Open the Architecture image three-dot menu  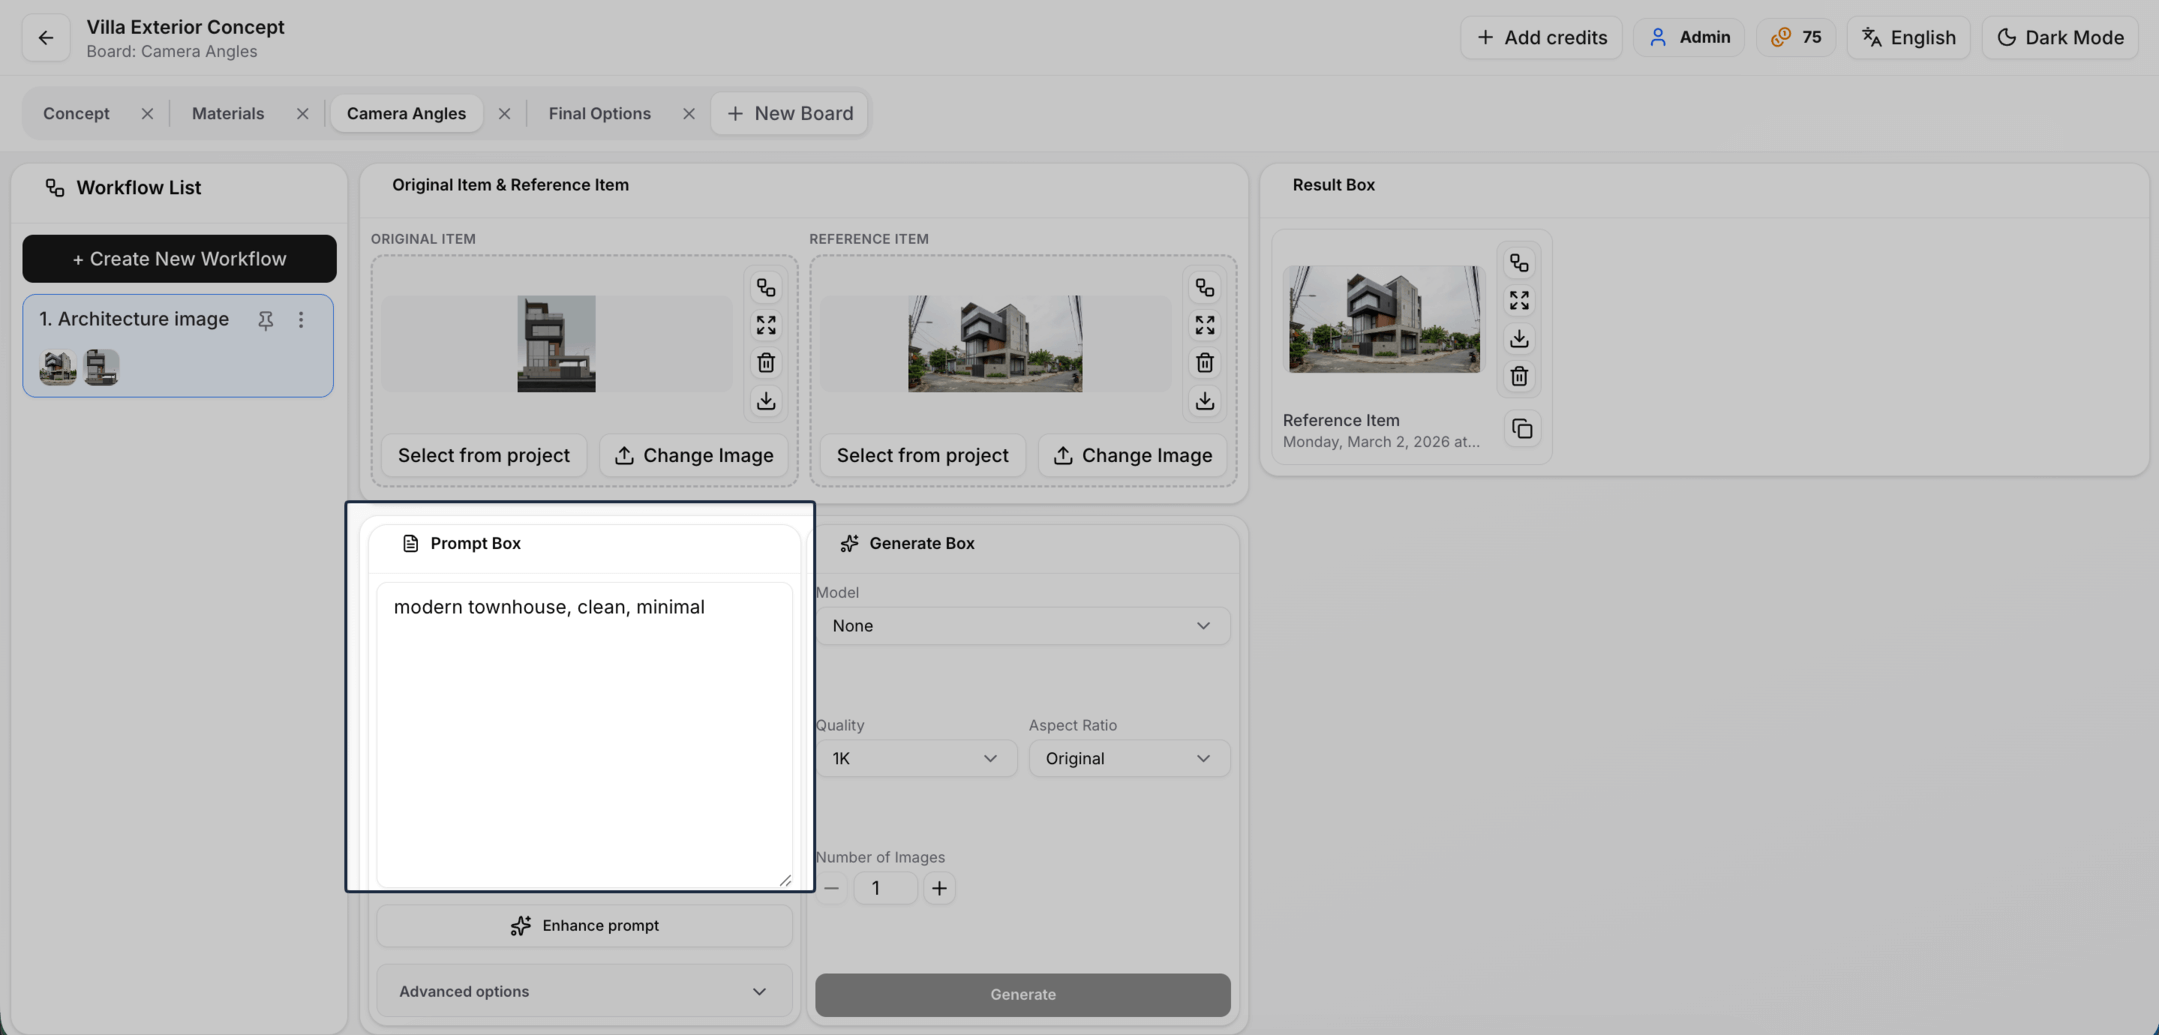point(301,320)
